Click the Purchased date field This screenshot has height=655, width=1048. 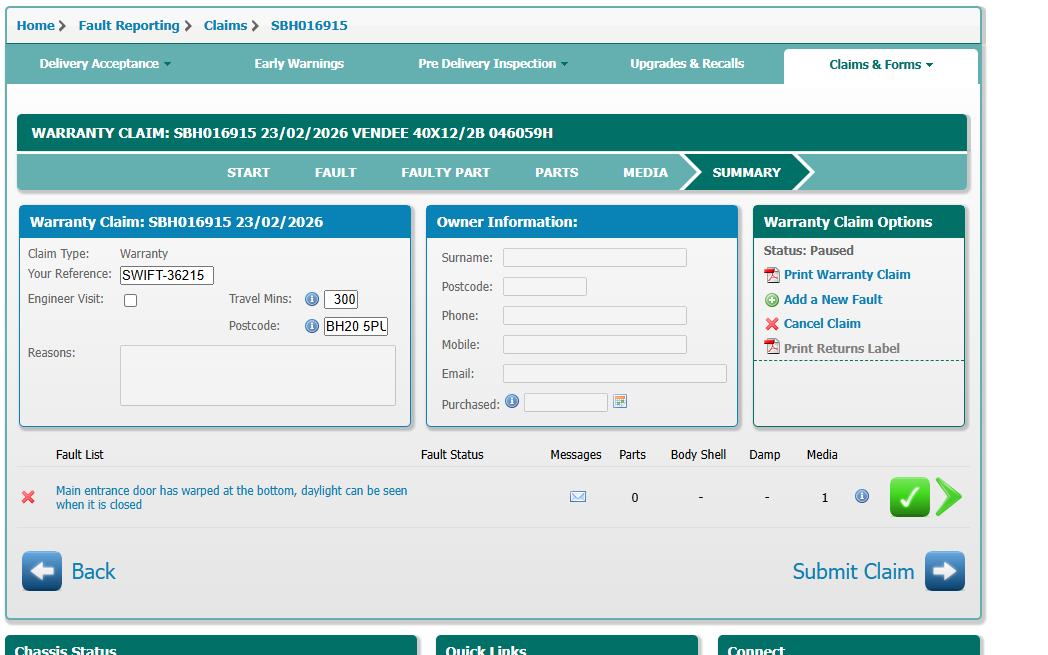point(566,402)
